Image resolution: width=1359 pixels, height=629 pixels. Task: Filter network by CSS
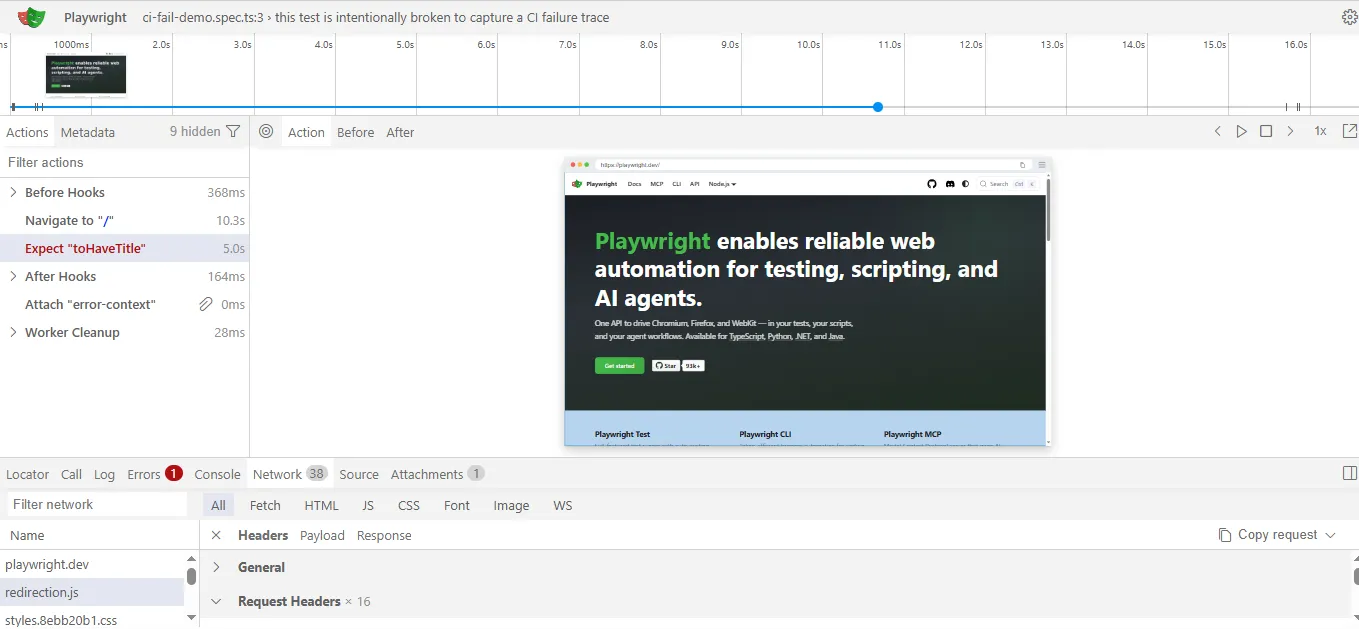408,505
